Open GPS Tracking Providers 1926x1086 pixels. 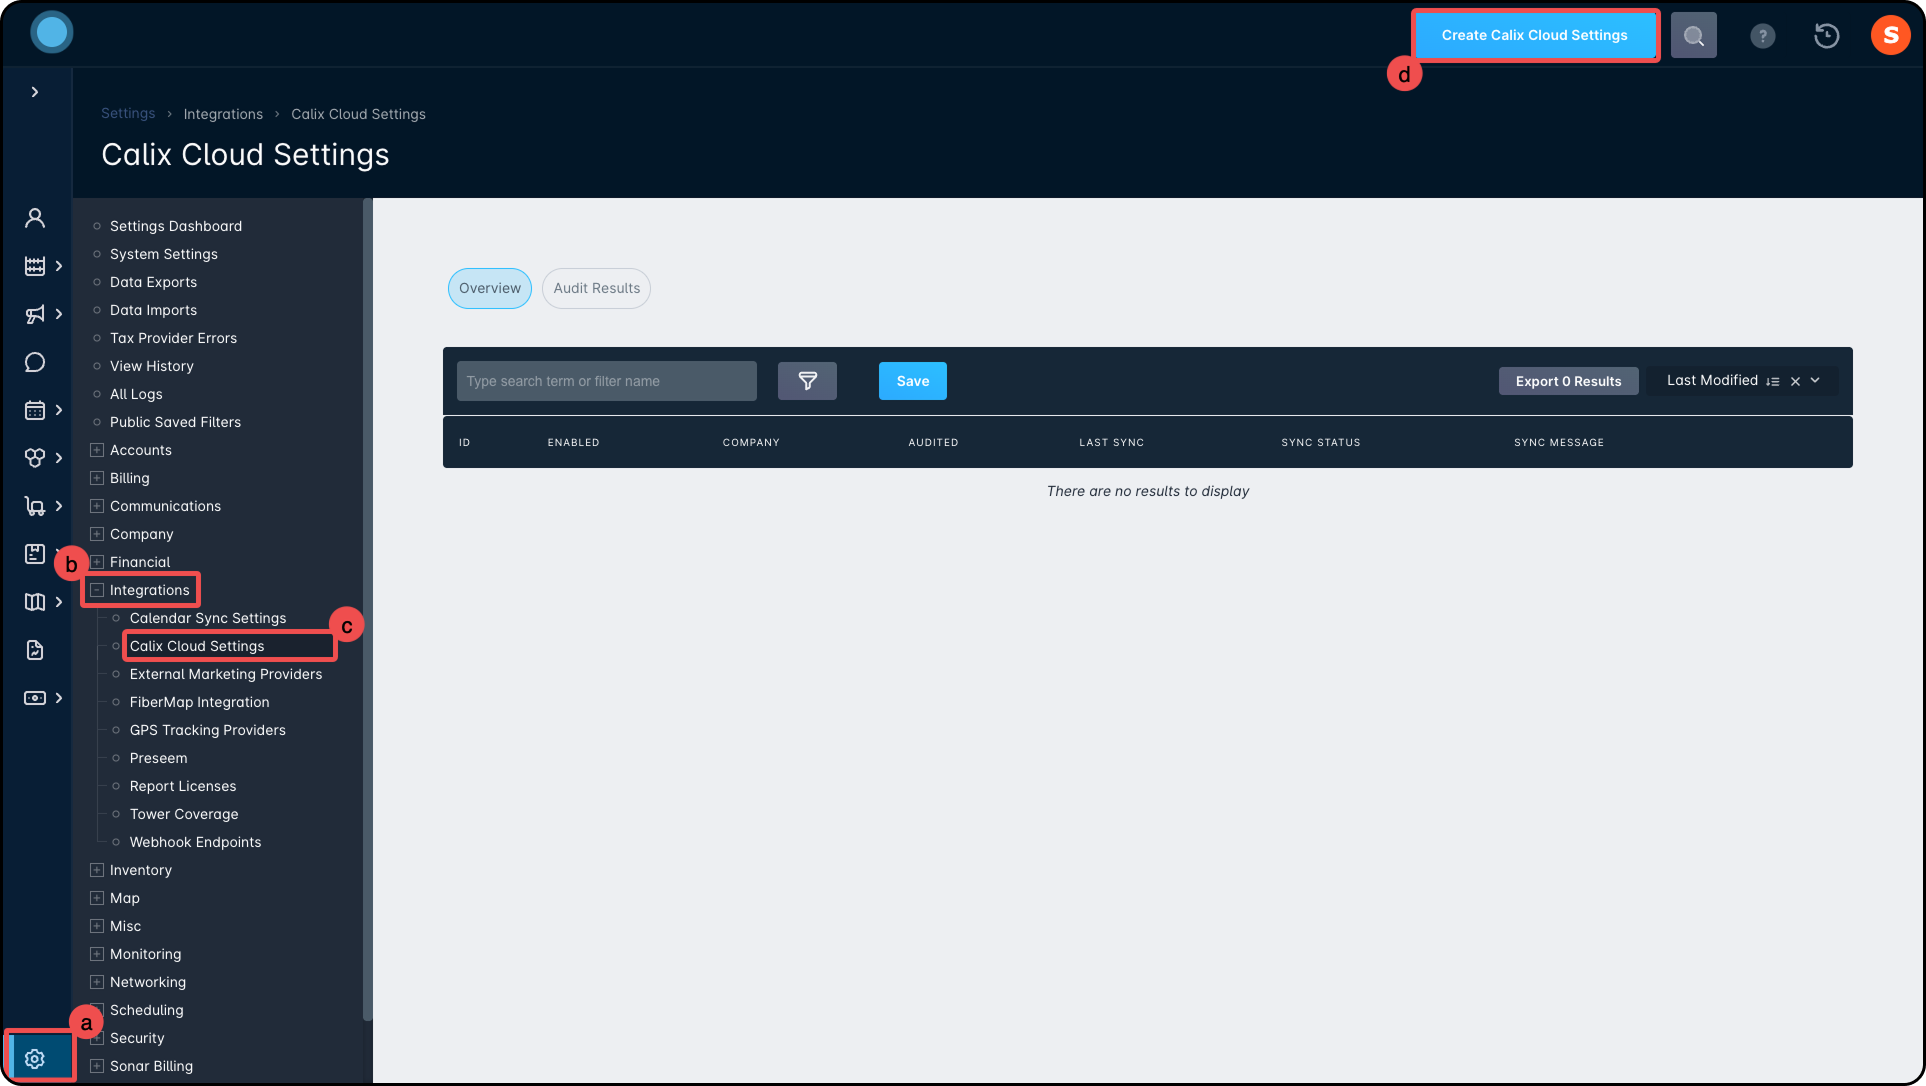[x=207, y=730]
